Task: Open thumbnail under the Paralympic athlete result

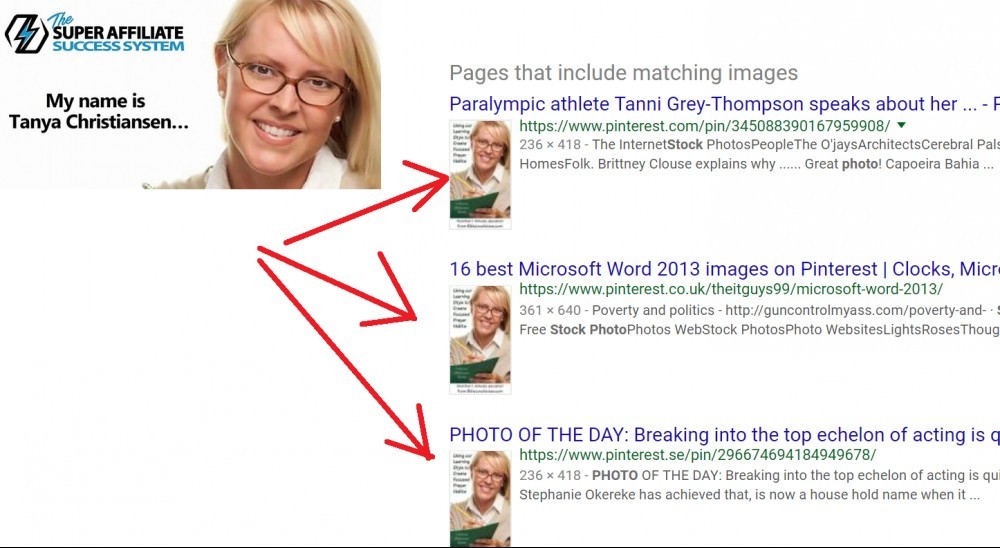Action: tap(480, 175)
